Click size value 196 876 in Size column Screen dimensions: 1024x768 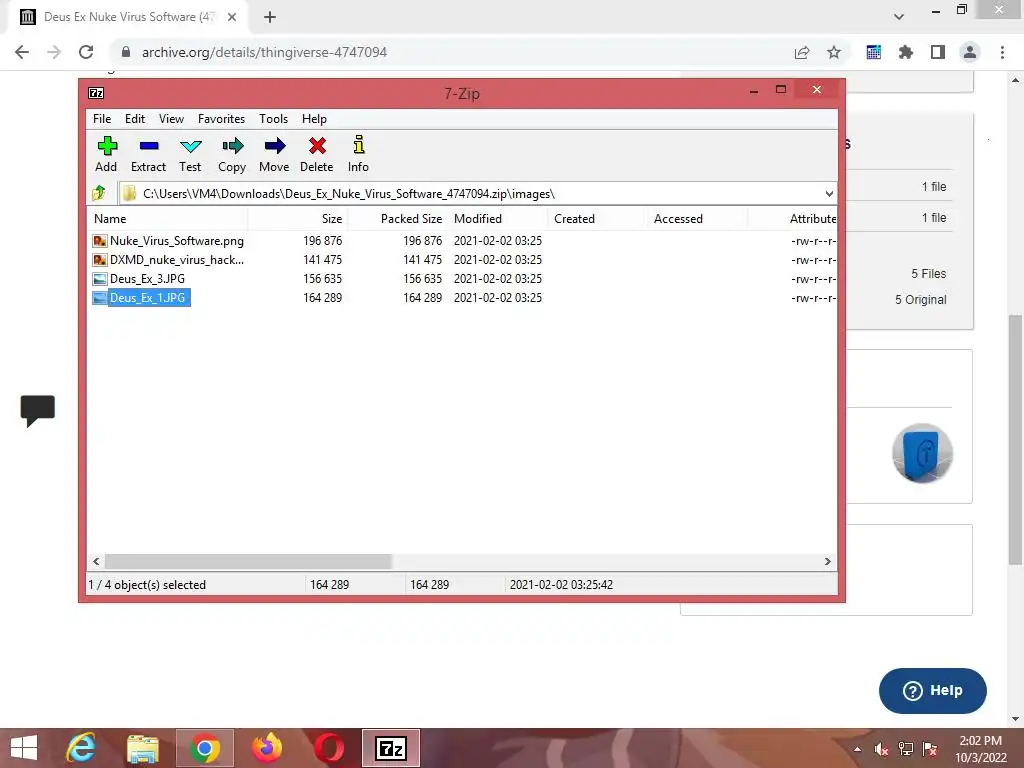point(322,241)
